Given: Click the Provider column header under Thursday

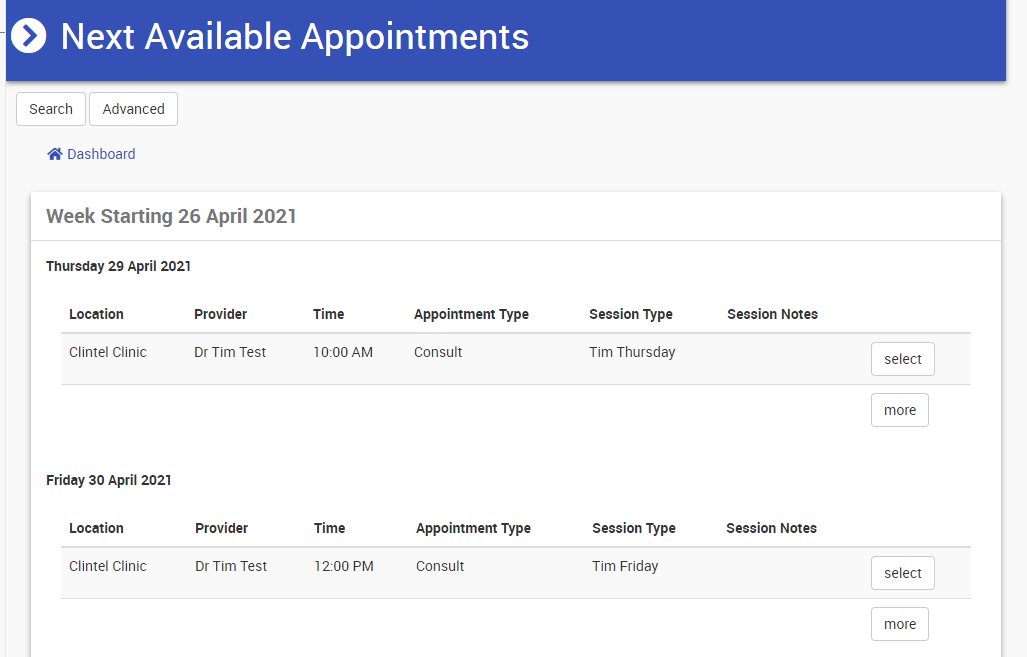Looking at the screenshot, I should tap(220, 314).
